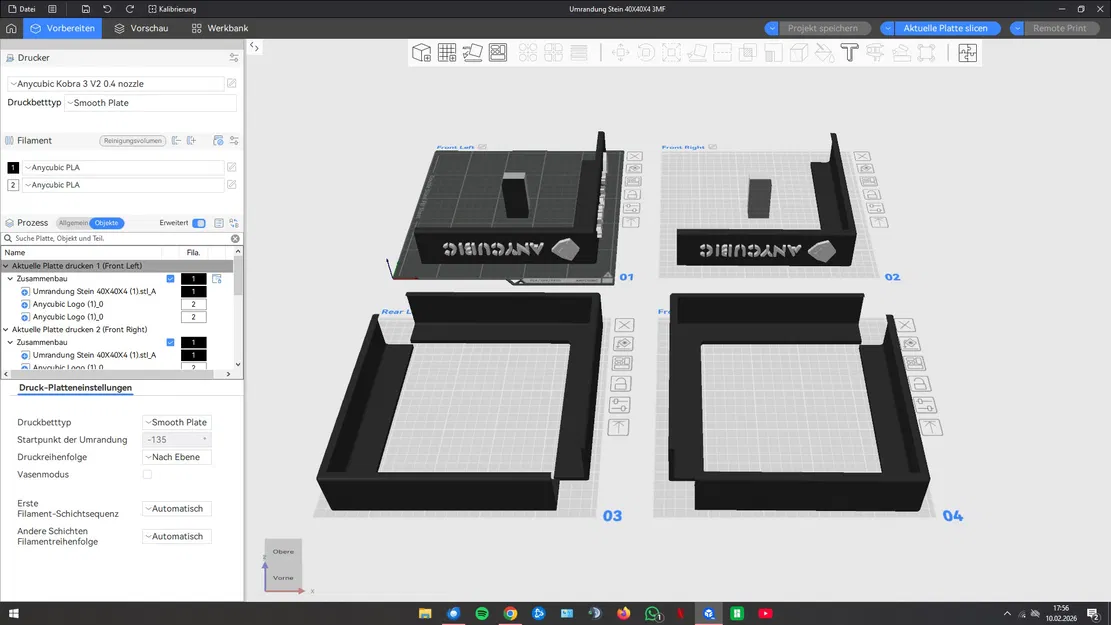
Task: Select the Cut tool in toolbar
Action: [722, 52]
